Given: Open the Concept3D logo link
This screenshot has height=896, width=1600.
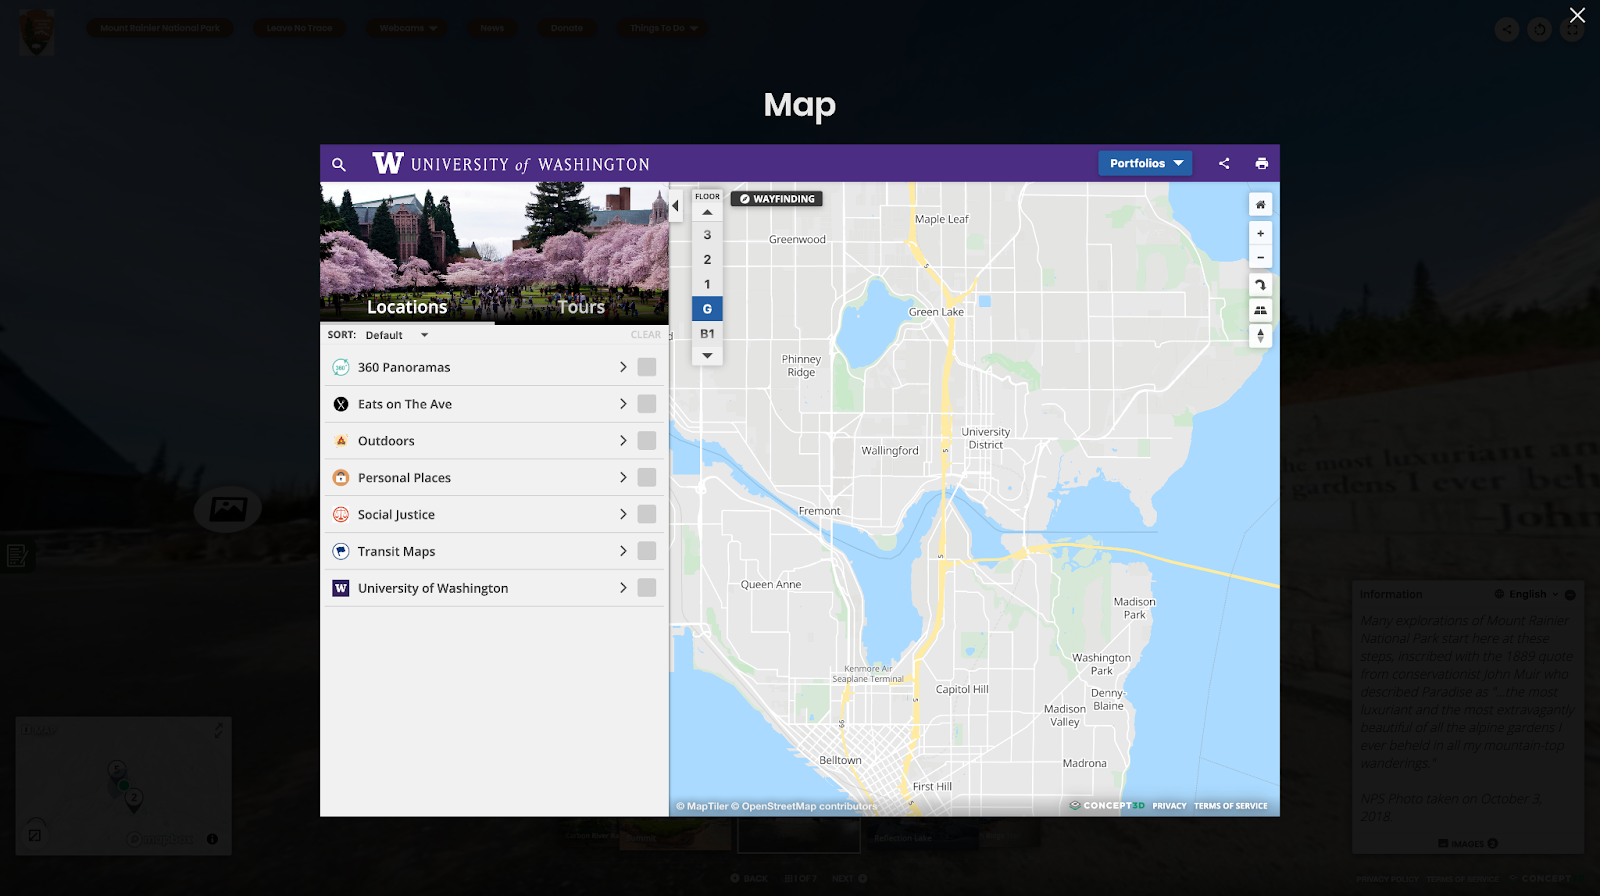Looking at the screenshot, I should coord(1107,805).
